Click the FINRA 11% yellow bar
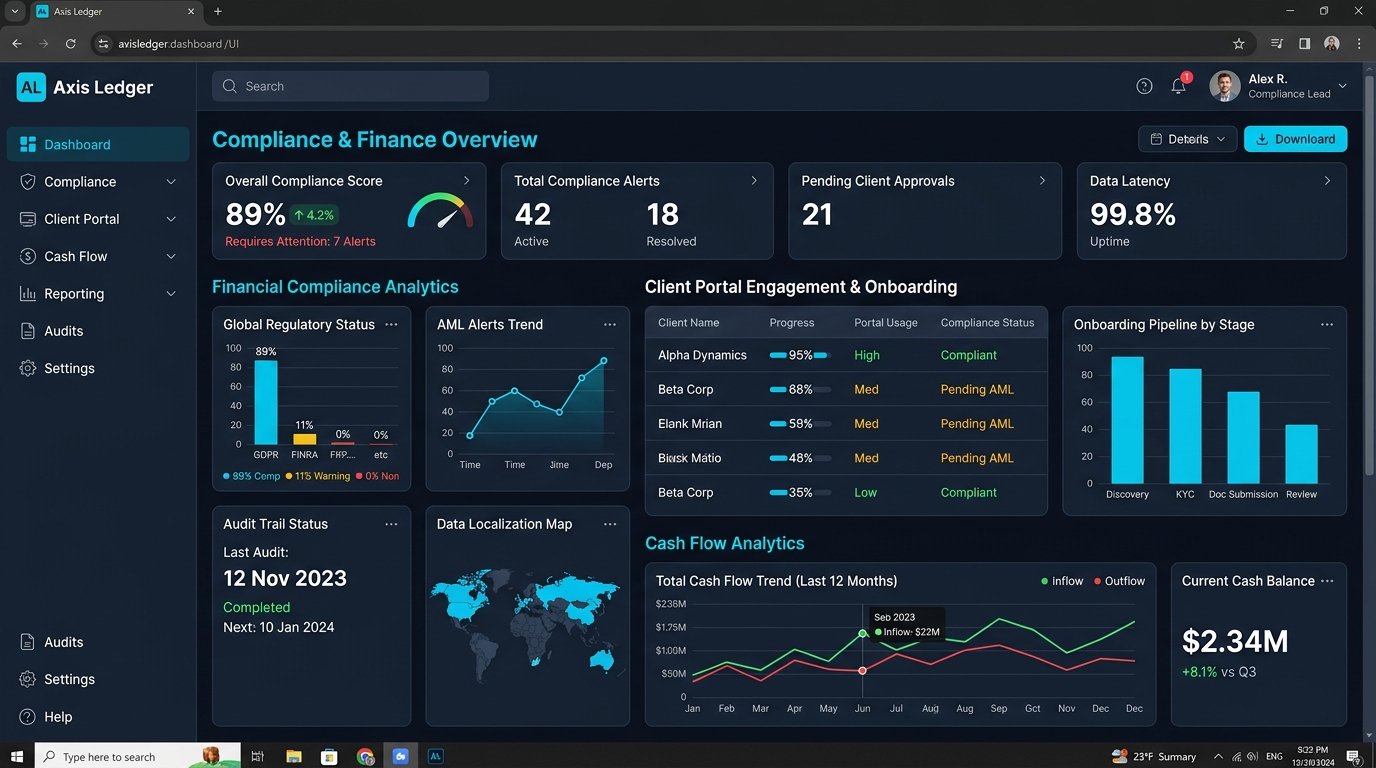The height and width of the screenshot is (768, 1376). (304, 439)
